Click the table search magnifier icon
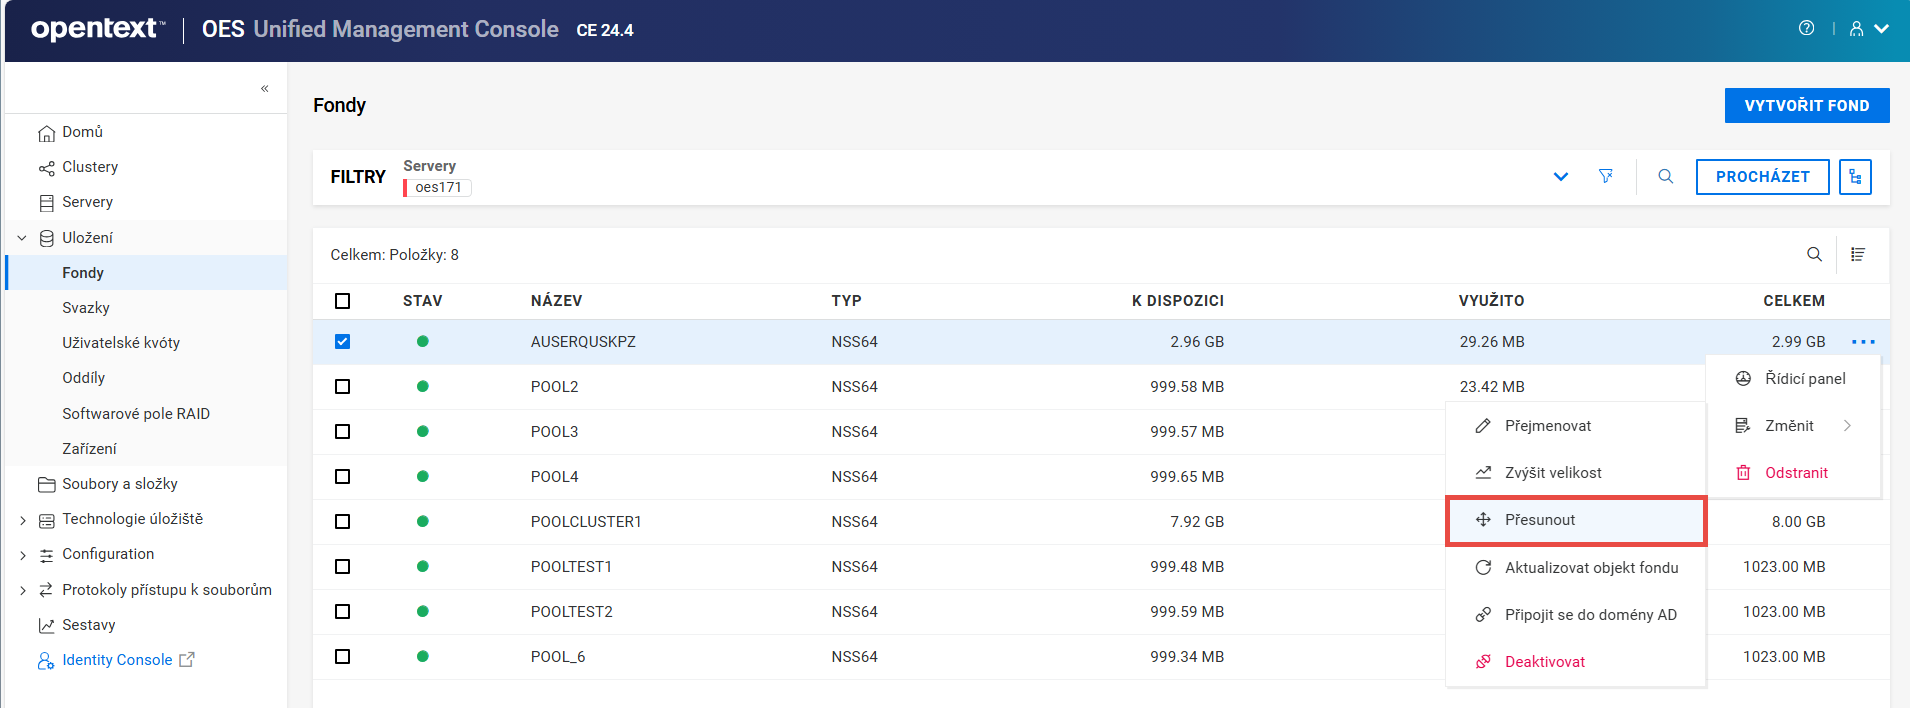The image size is (1910, 708). 1814,255
